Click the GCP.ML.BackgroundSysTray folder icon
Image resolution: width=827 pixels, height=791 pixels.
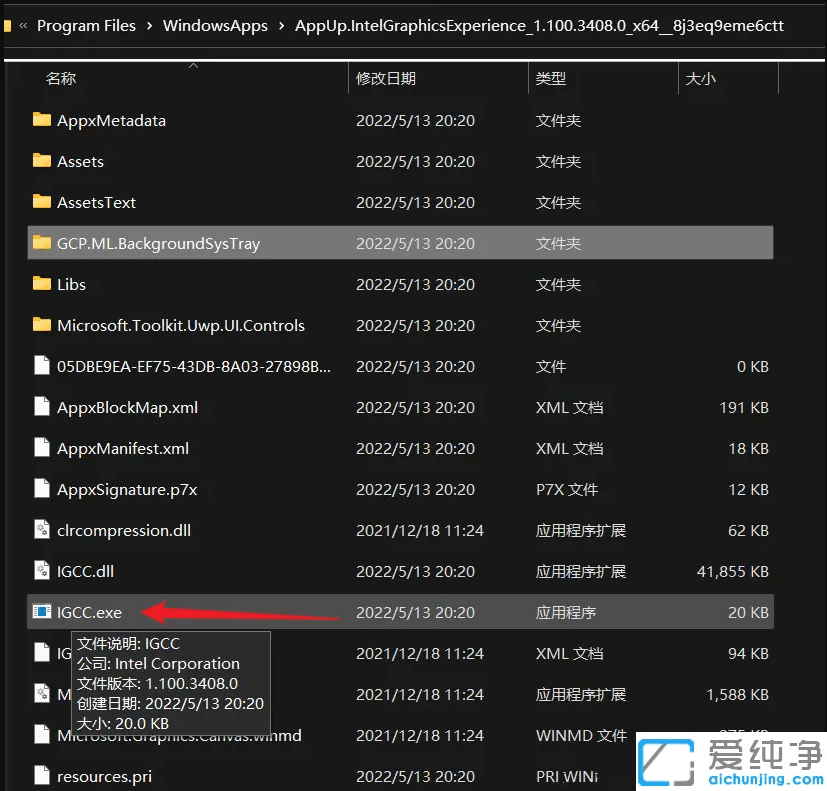click(41, 242)
